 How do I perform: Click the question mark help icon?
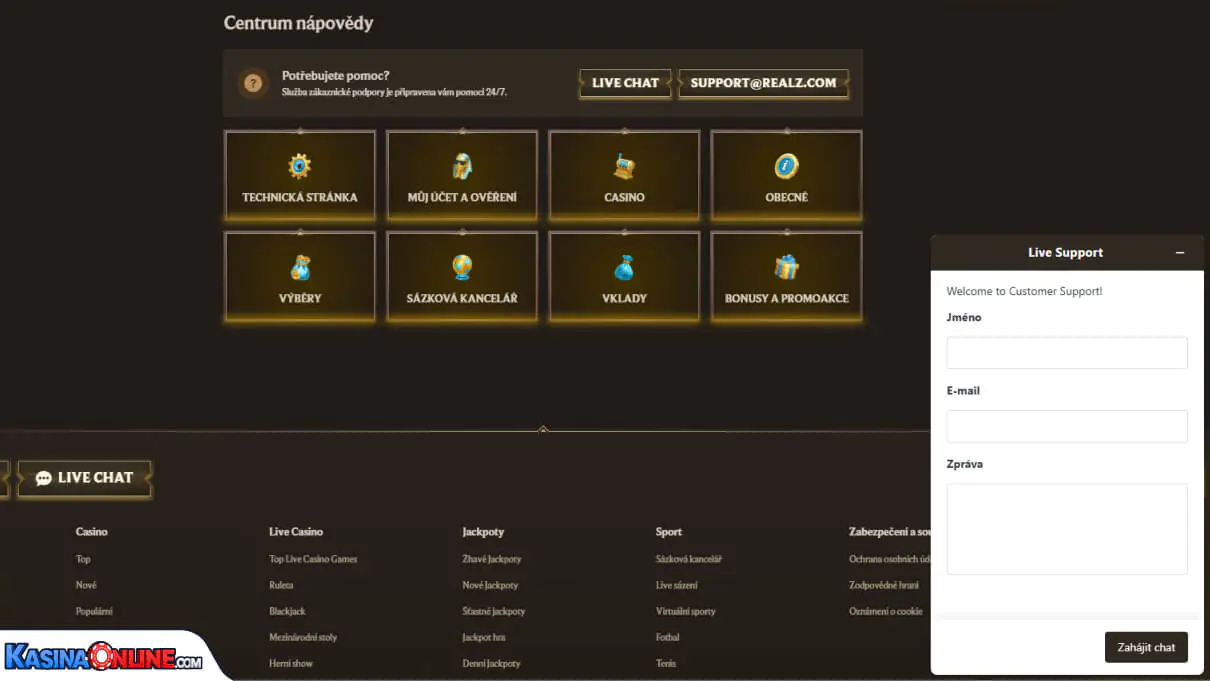[x=253, y=83]
